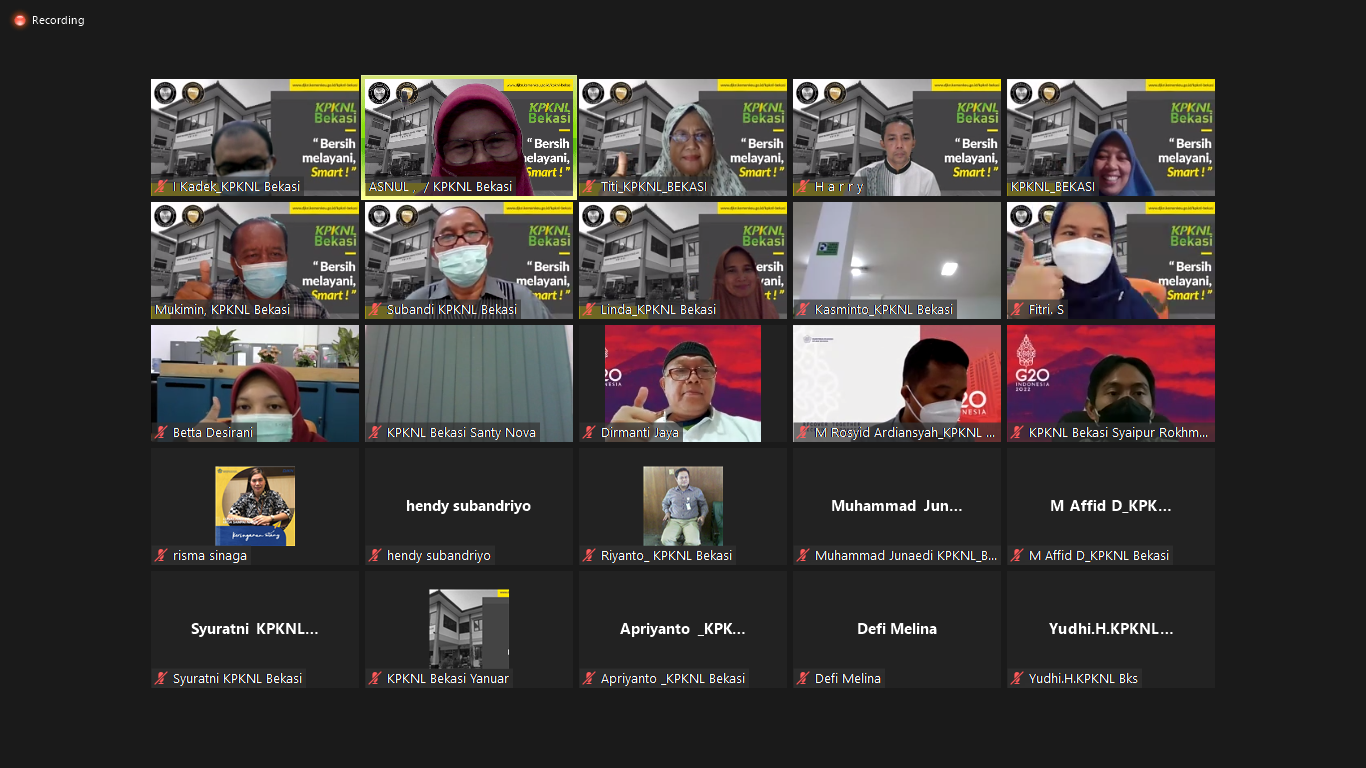Click muted mic icon beside Titi_KPKNL_BEKASI

[x=590, y=187]
